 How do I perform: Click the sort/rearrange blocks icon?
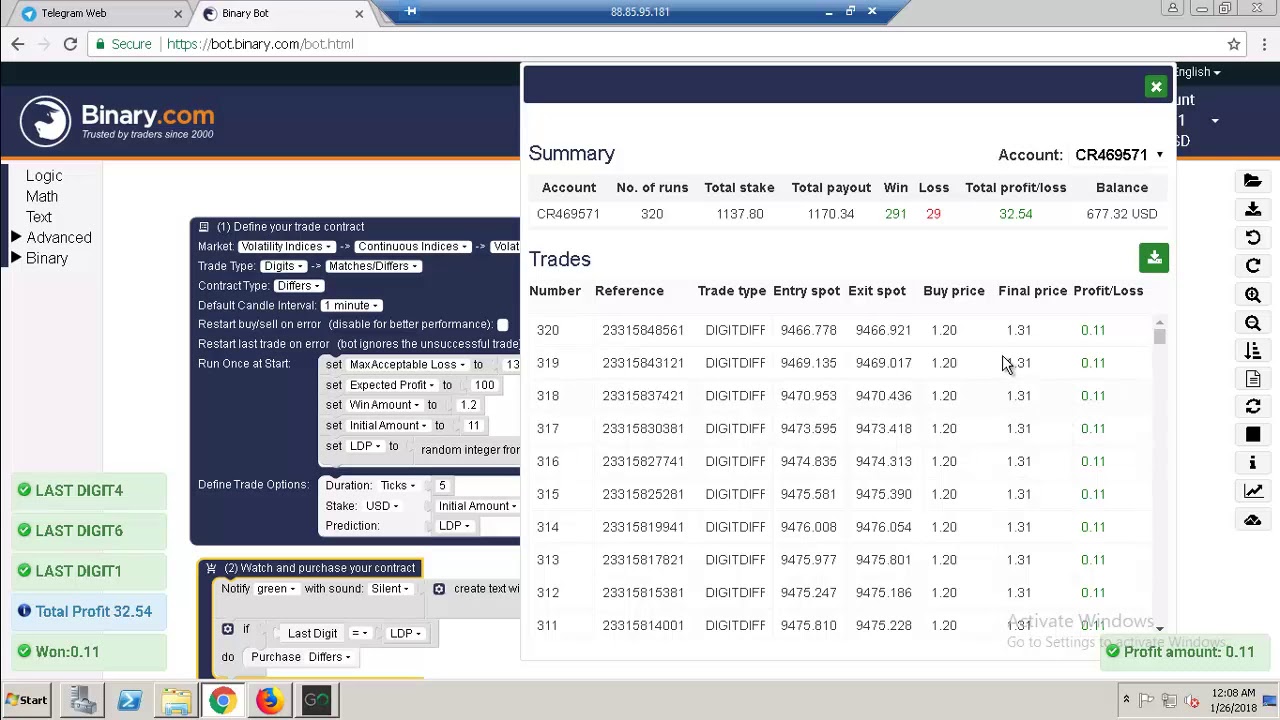[x=1252, y=351]
